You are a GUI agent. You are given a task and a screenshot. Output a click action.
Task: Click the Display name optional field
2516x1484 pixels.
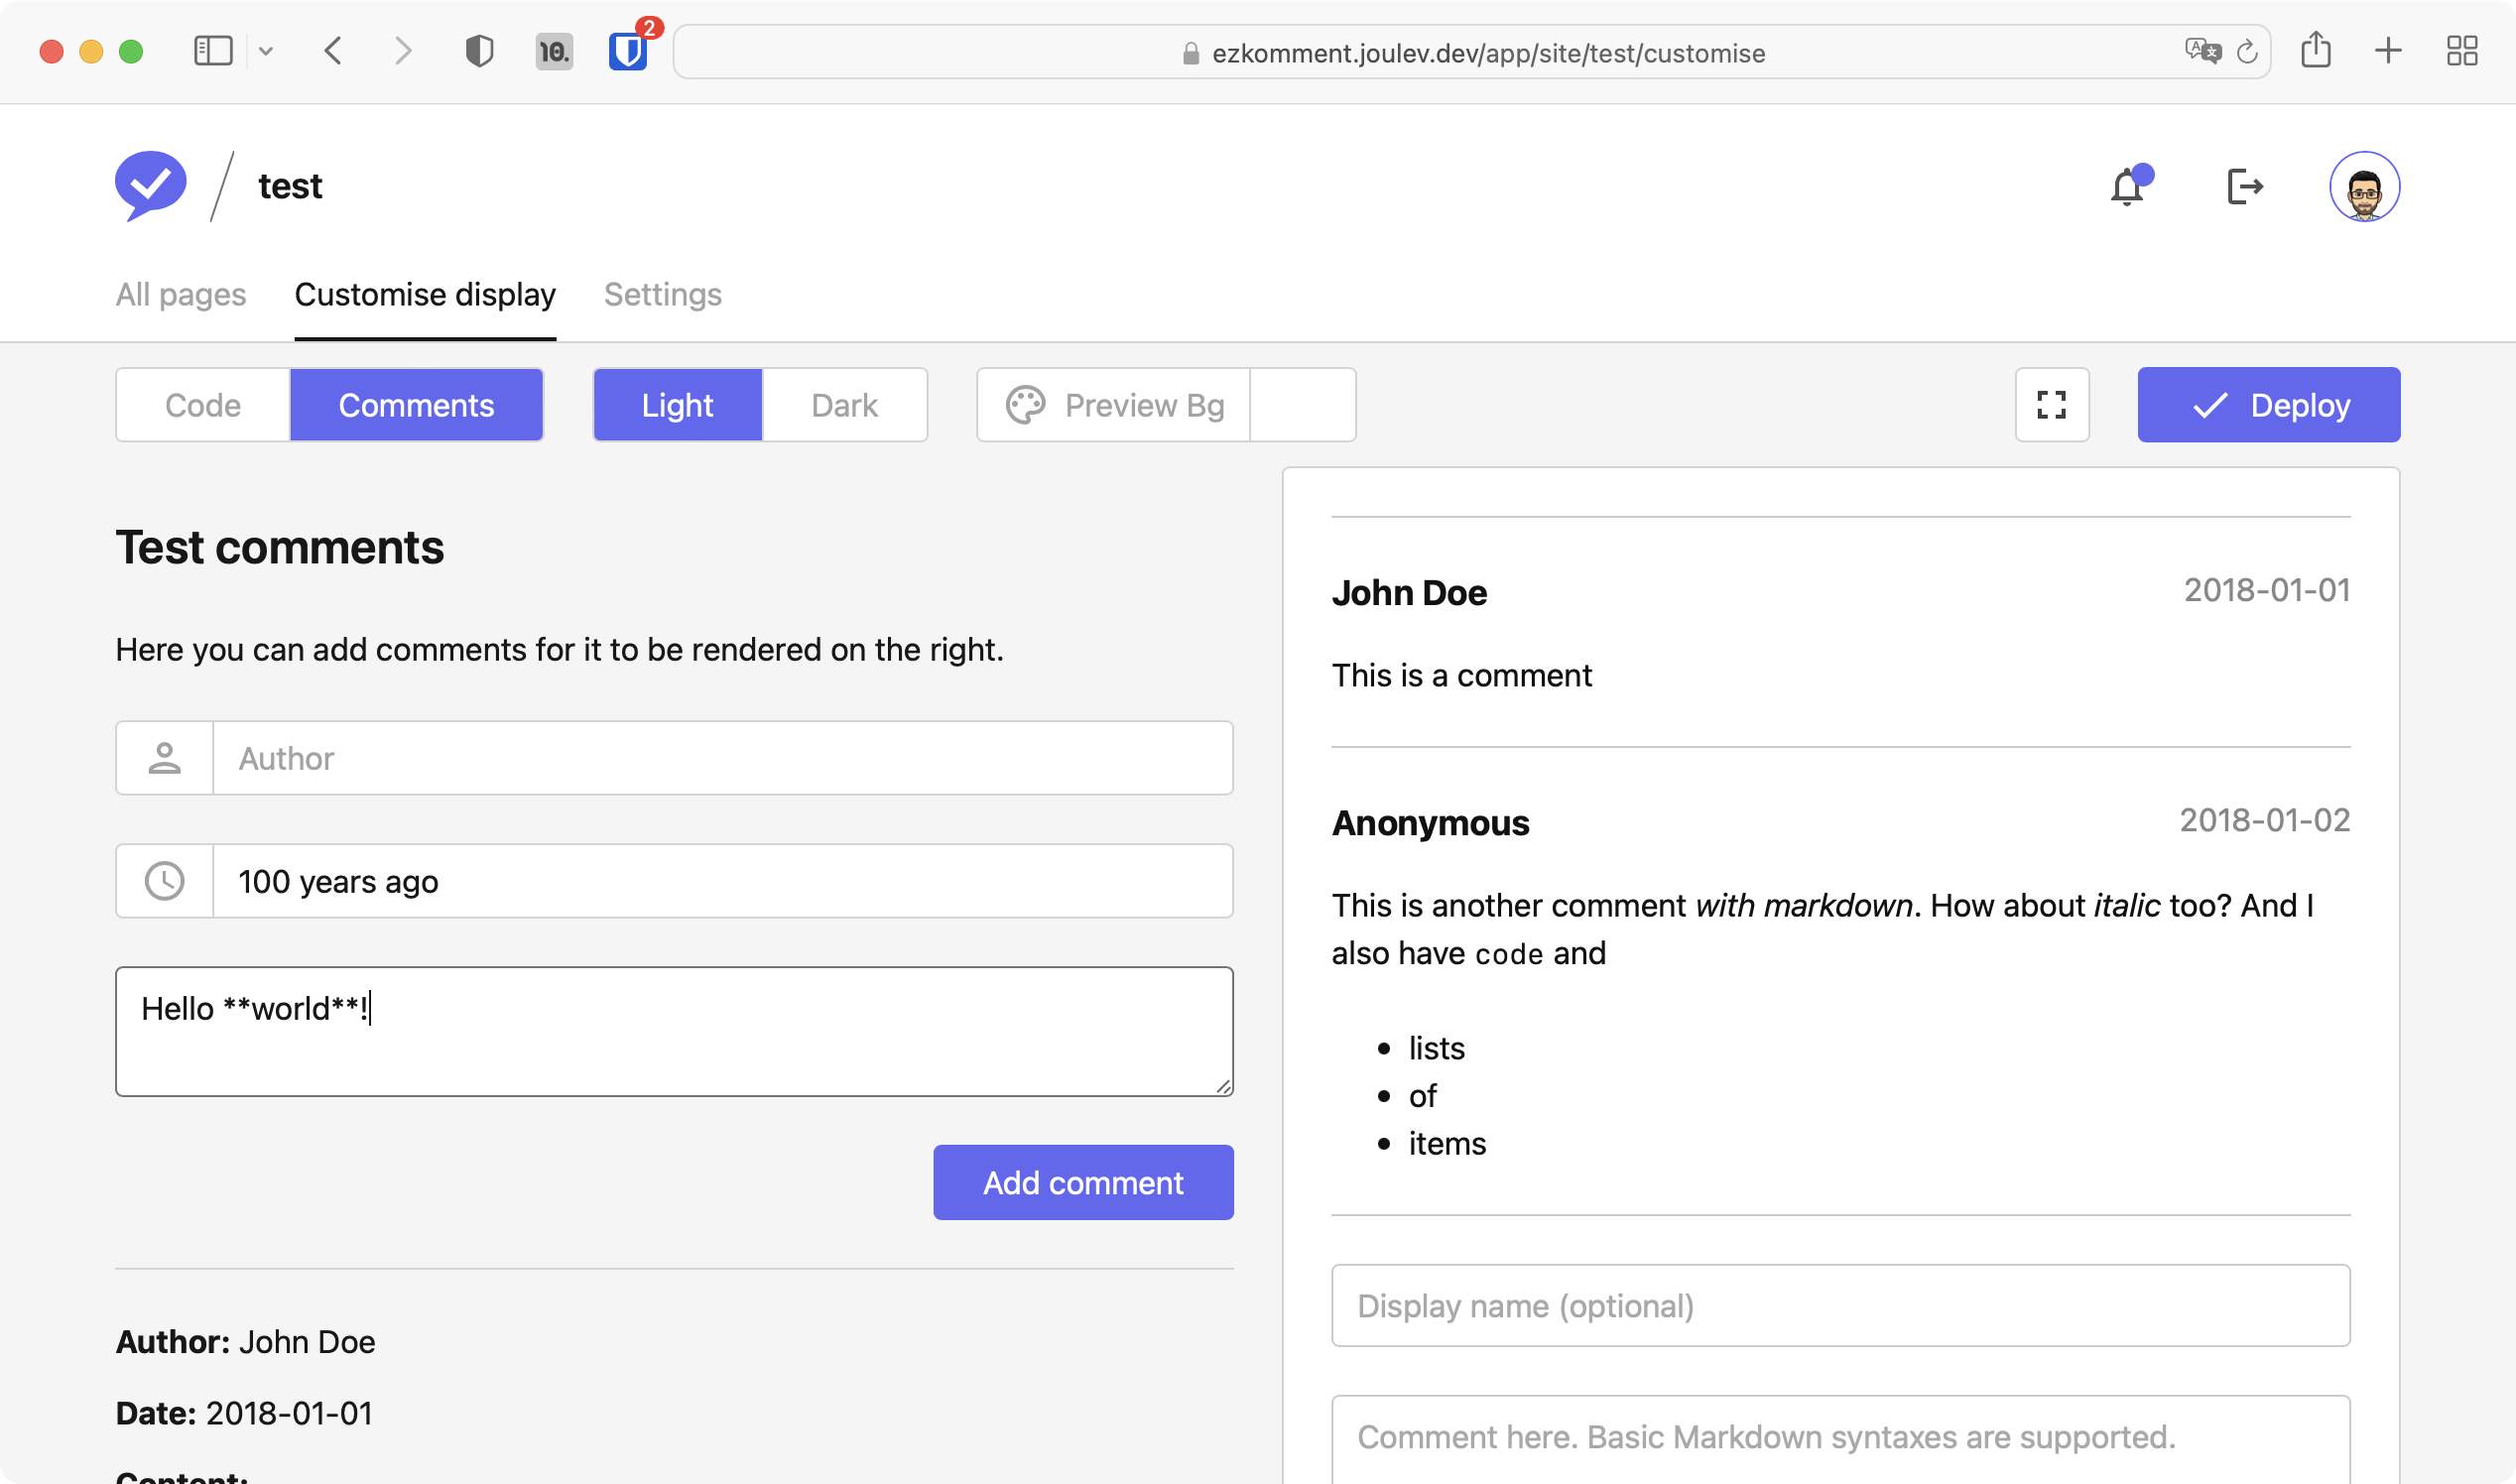coord(1839,1305)
